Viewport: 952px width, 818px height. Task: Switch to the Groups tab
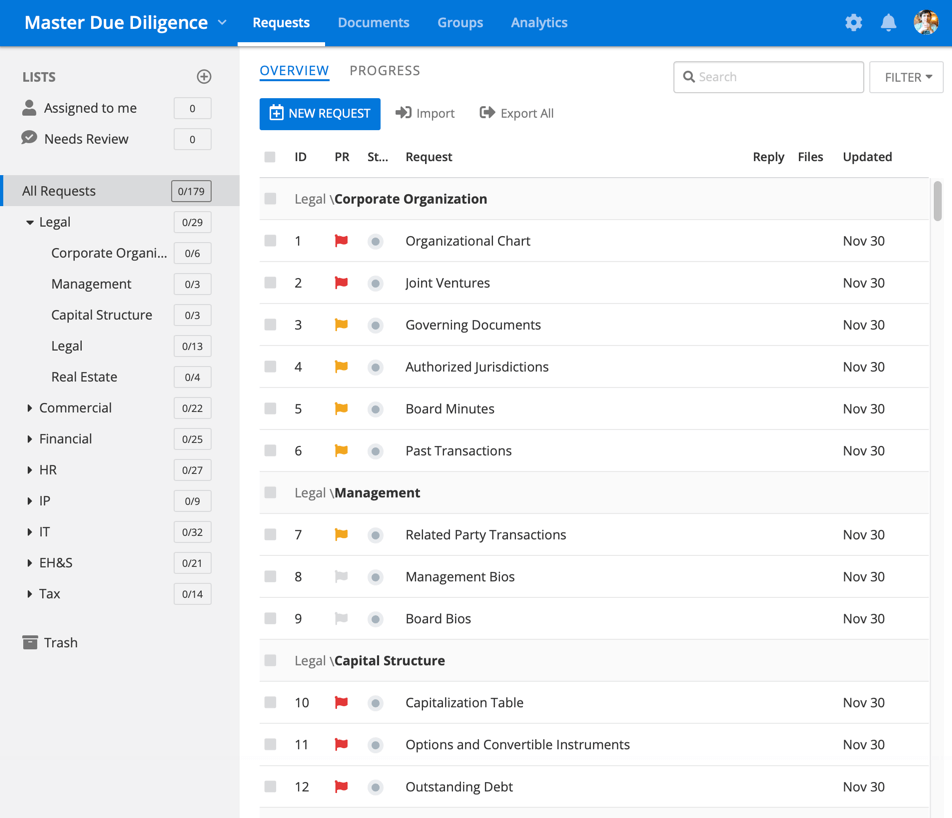click(460, 22)
